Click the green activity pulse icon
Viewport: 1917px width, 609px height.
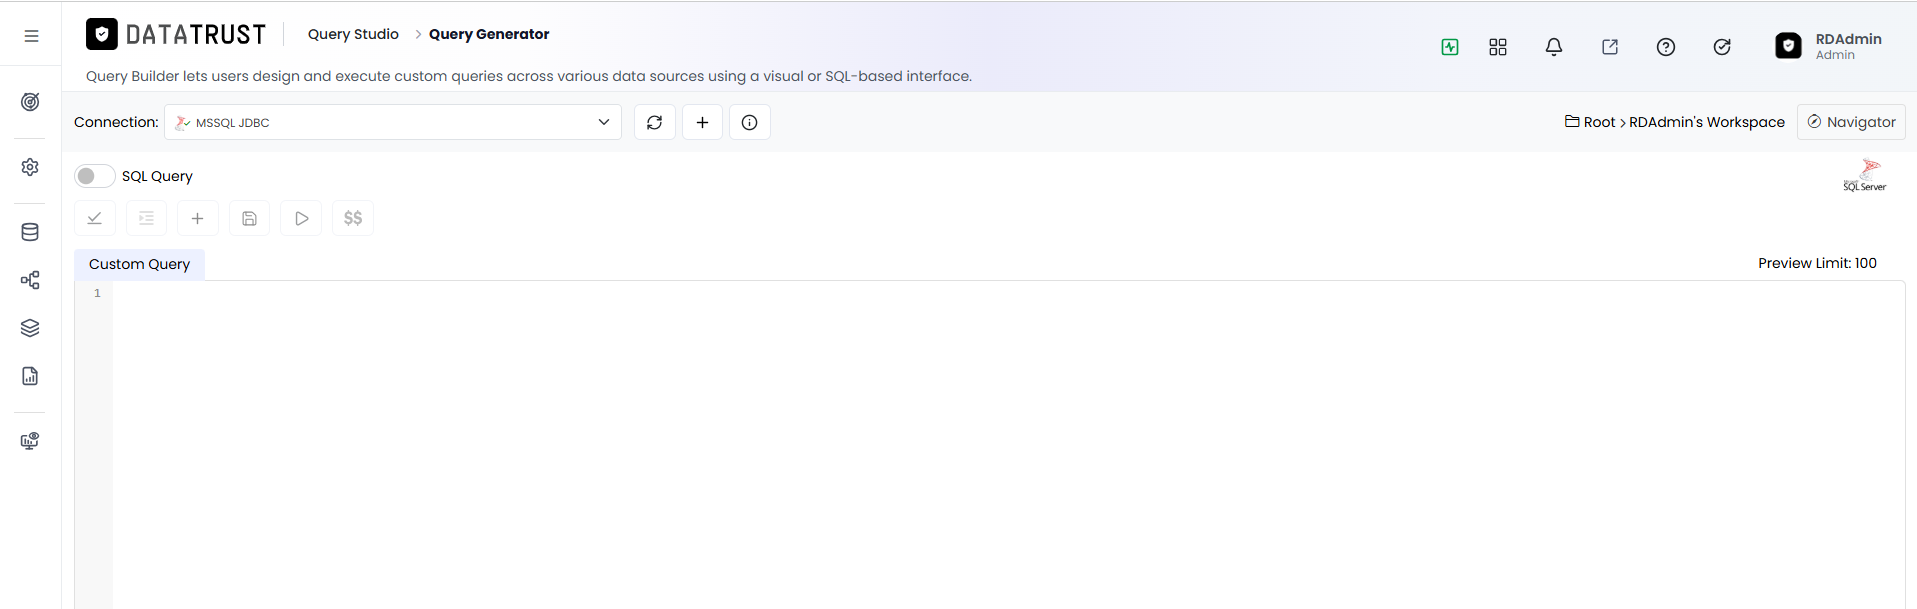[x=1450, y=47]
